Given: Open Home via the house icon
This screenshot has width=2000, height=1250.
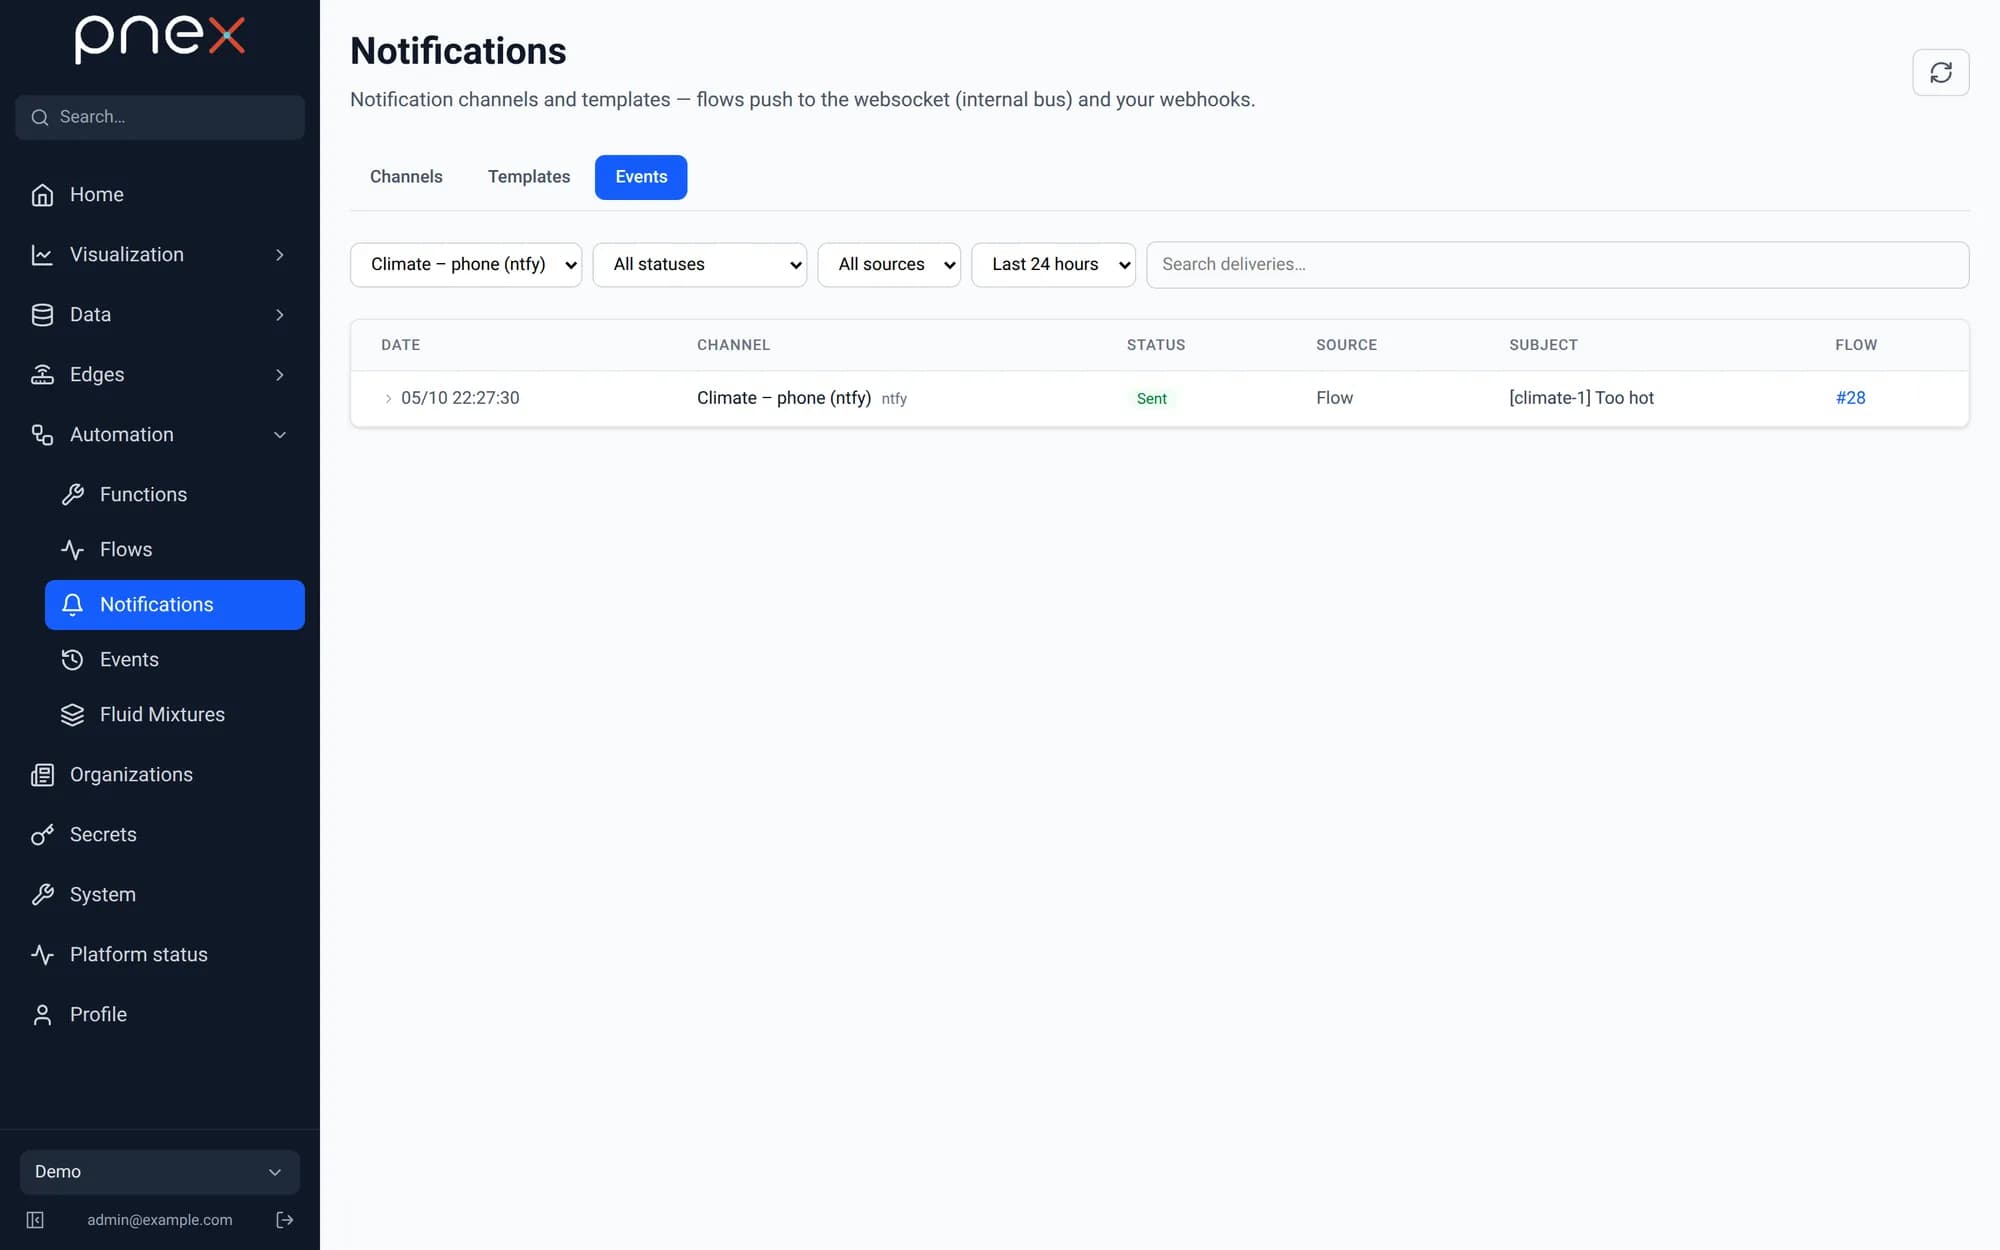Looking at the screenshot, I should coord(42,195).
